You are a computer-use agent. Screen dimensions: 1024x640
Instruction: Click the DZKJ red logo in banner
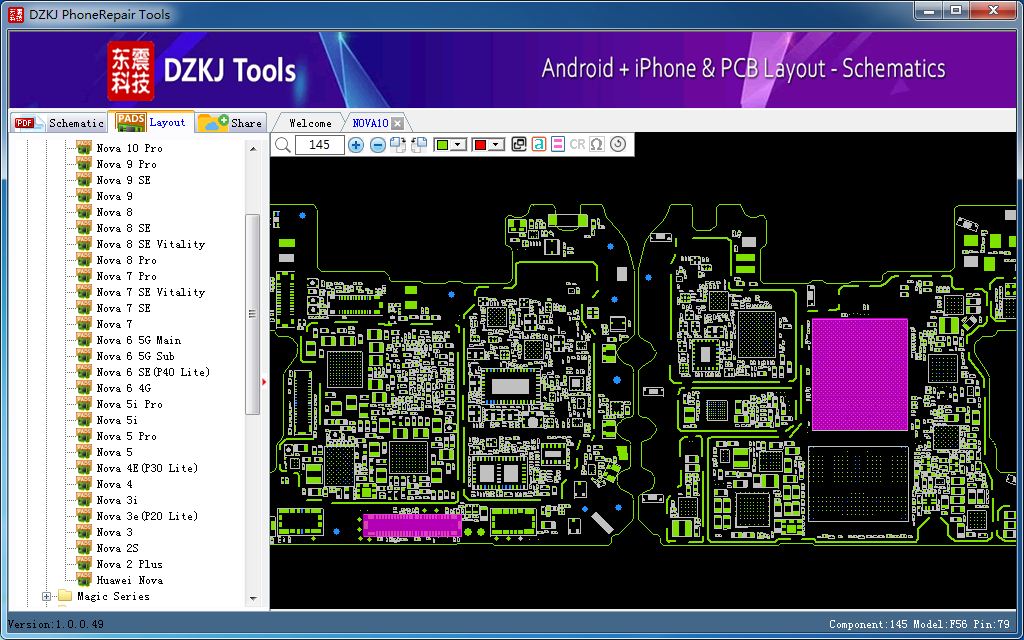(x=131, y=71)
